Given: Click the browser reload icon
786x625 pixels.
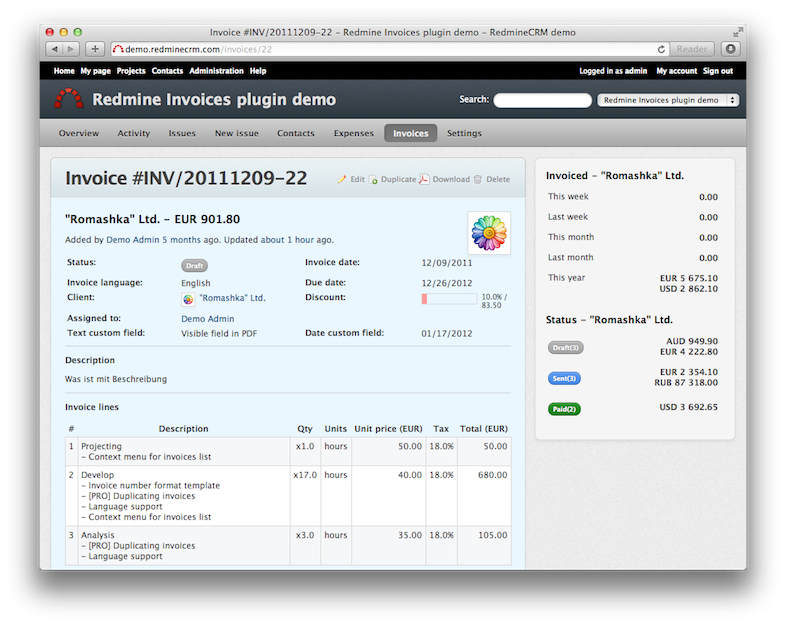Looking at the screenshot, I should (661, 48).
